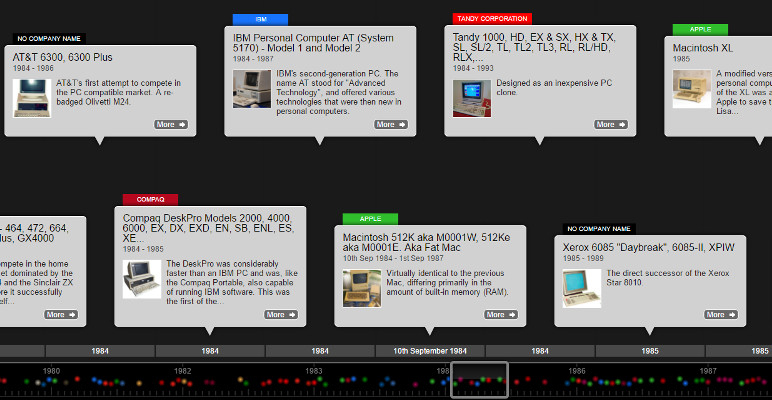Click the 1985 marker under Xerox 6085

[650, 351]
